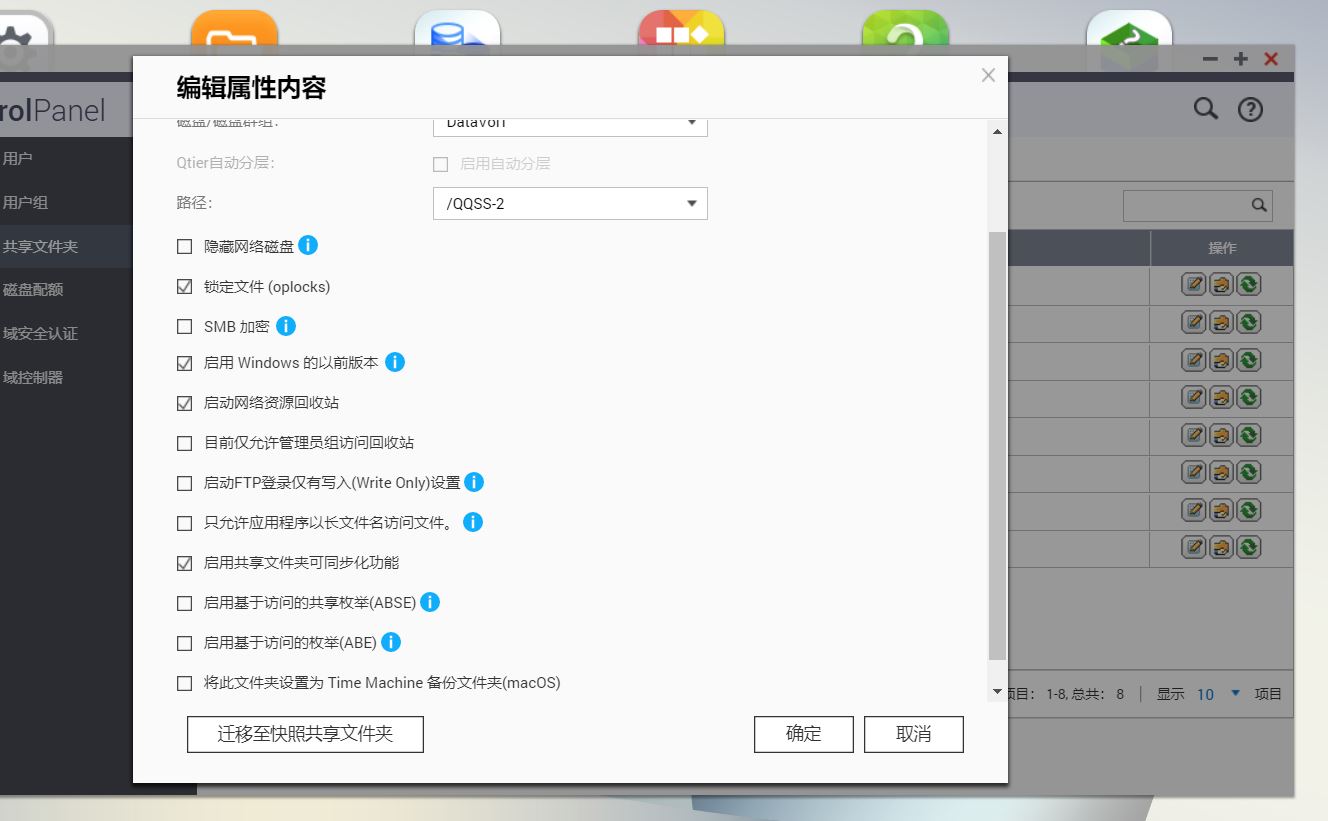Viewport: 1328px width, 821px height.
Task: Tick Time Machine 备份文件夹(macOS) checkbox
Action: point(184,683)
